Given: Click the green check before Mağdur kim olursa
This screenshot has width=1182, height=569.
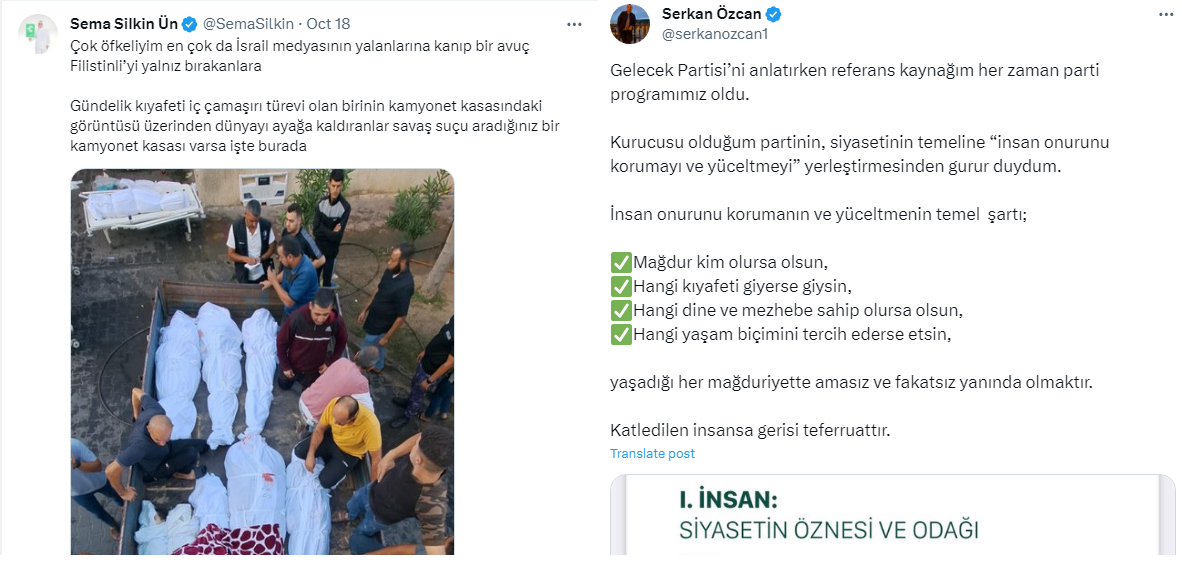Looking at the screenshot, I should [620, 263].
